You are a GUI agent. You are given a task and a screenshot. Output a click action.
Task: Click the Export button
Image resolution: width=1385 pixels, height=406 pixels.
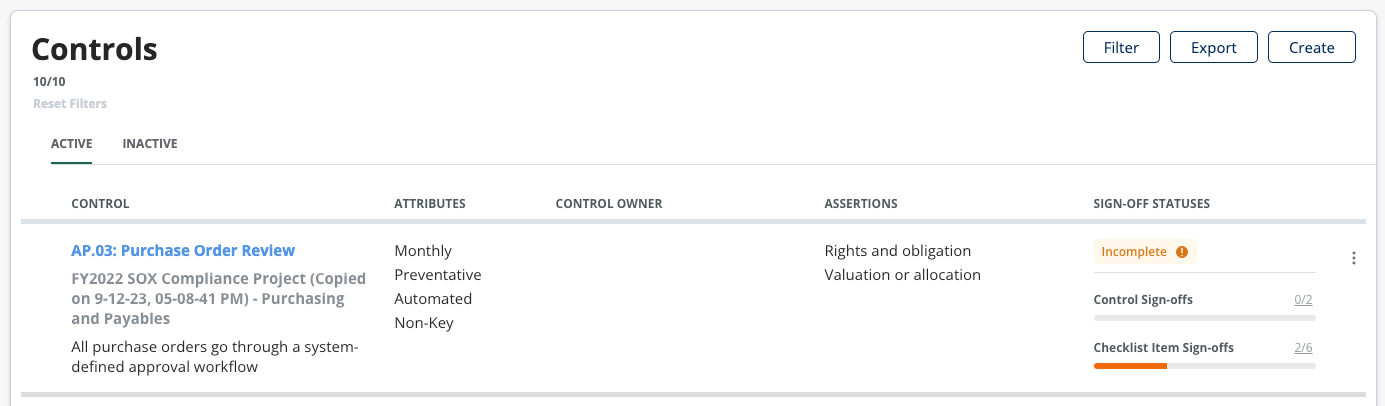coord(1214,47)
